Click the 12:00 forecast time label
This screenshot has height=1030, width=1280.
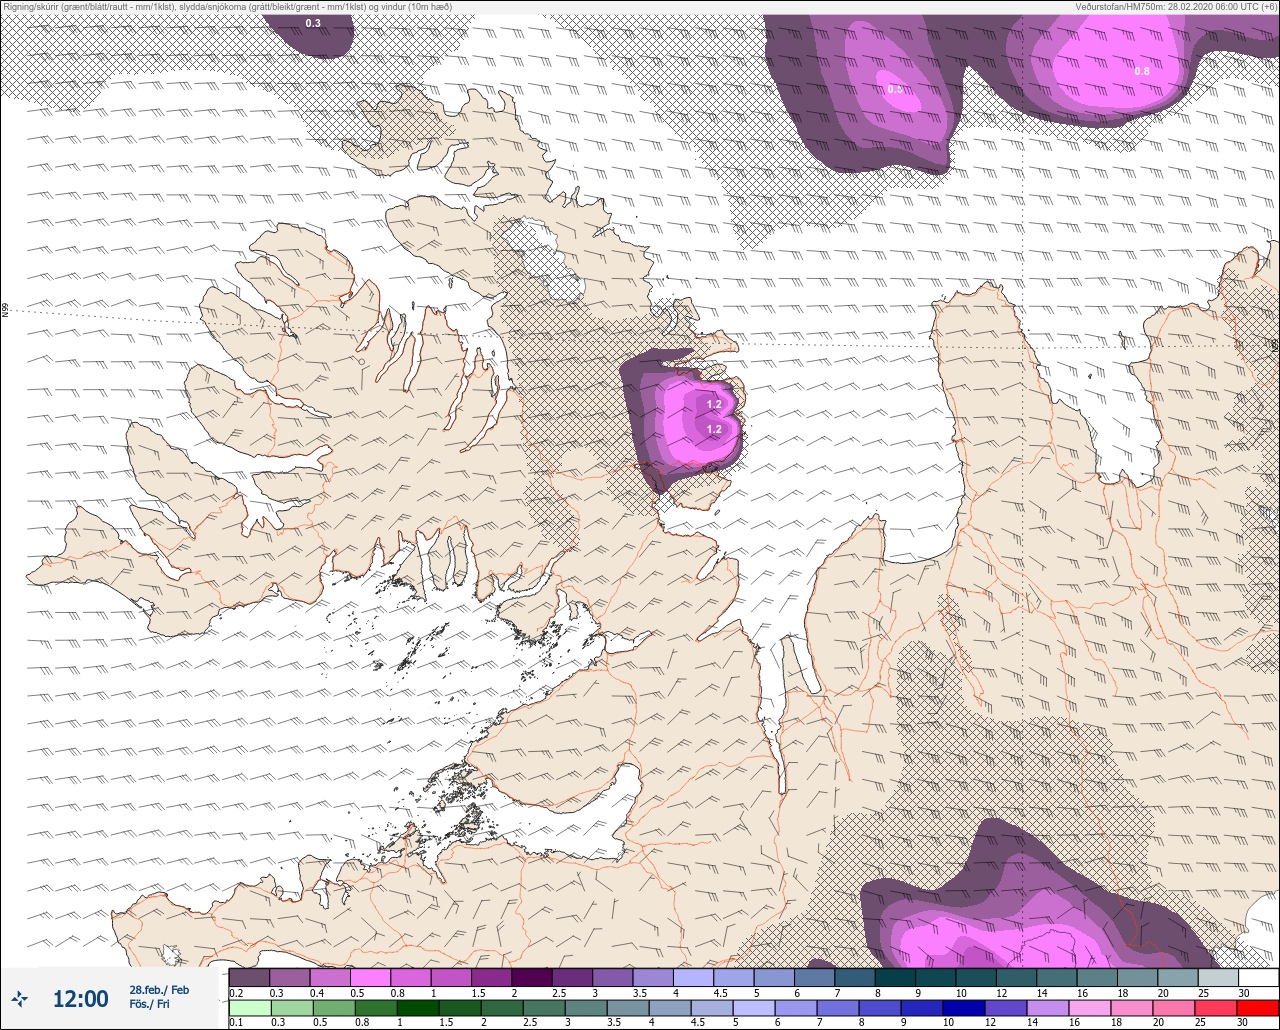(x=80, y=999)
